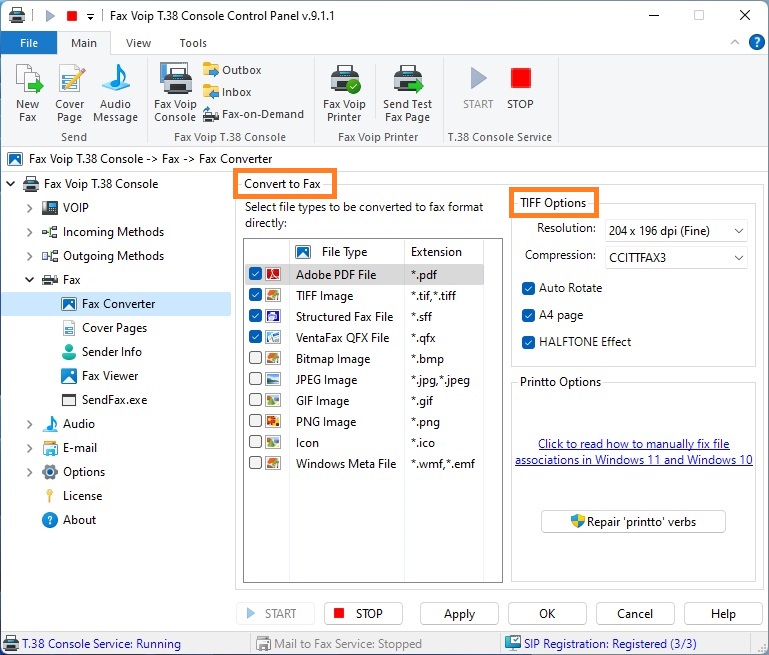The height and width of the screenshot is (655, 769).
Task: Click the Apply button
Action: [x=460, y=614]
